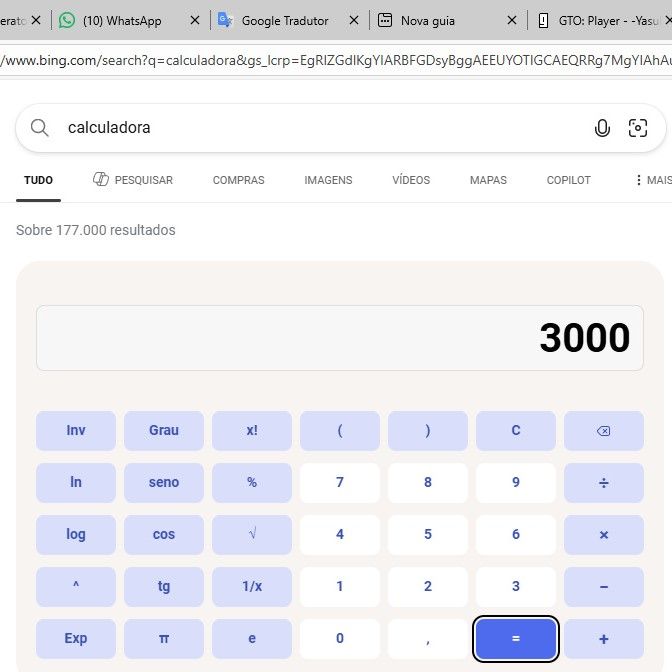Click the calculator result display showing 3000
The width and height of the screenshot is (672, 672).
[340, 338]
